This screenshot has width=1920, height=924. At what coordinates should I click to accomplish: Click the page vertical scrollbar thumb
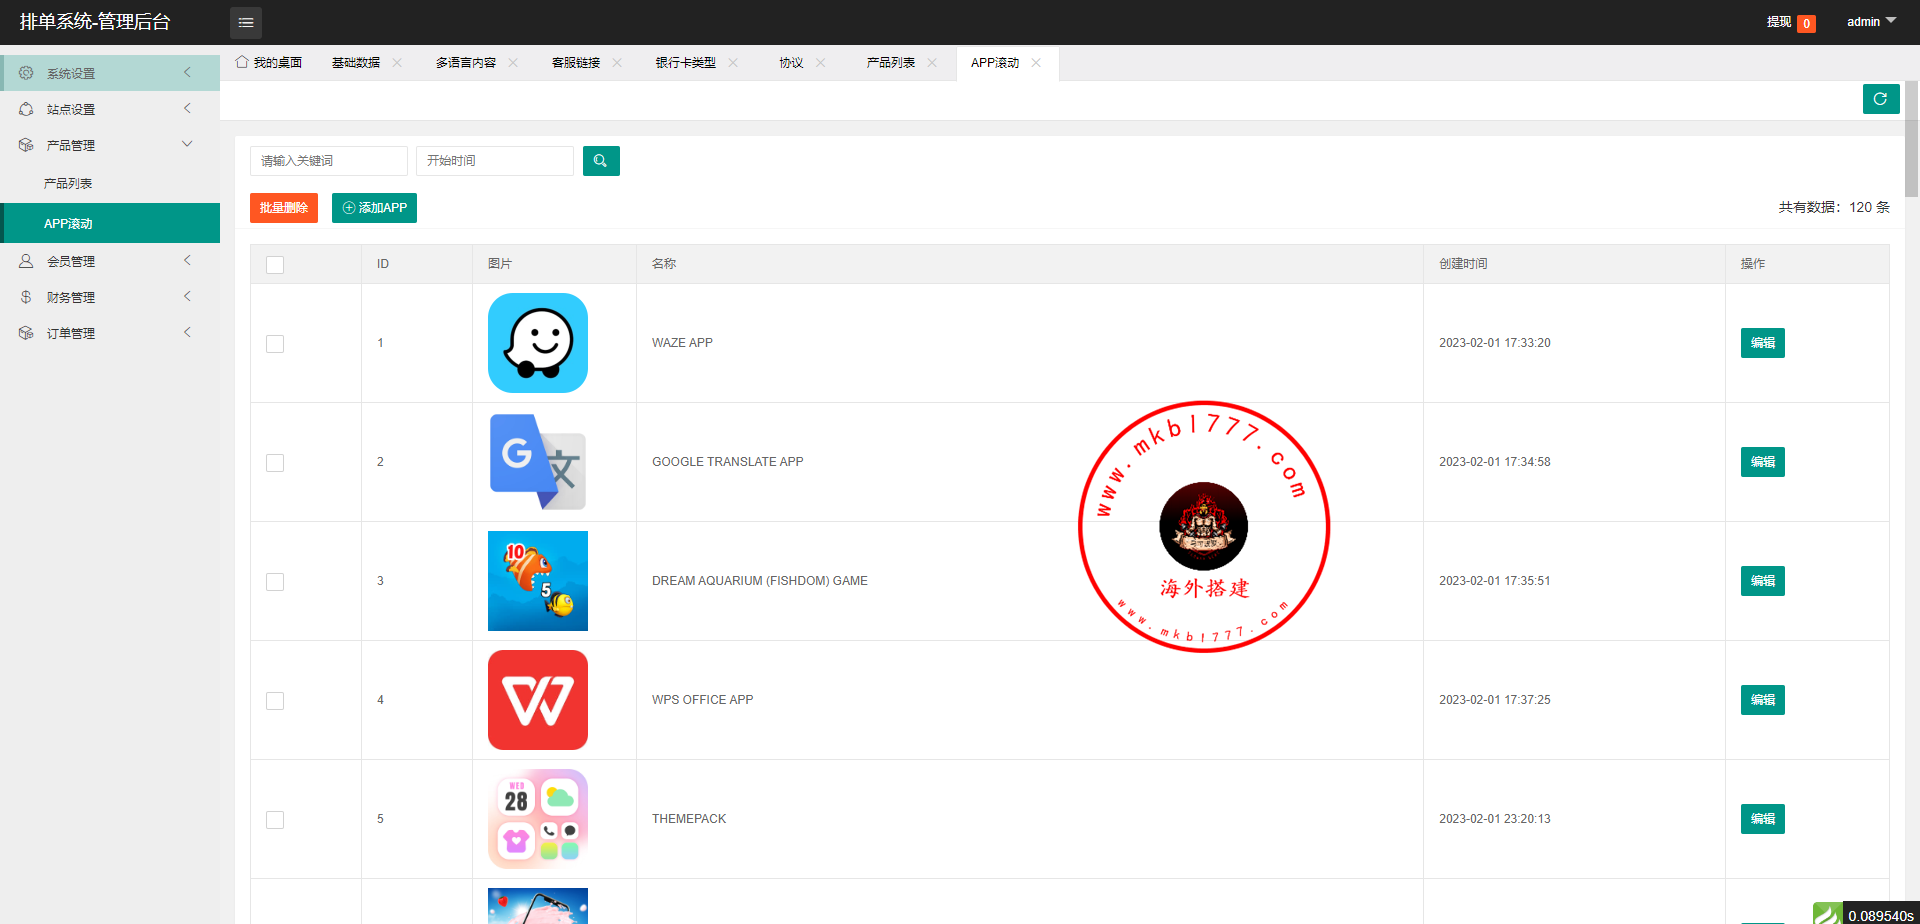[1912, 139]
